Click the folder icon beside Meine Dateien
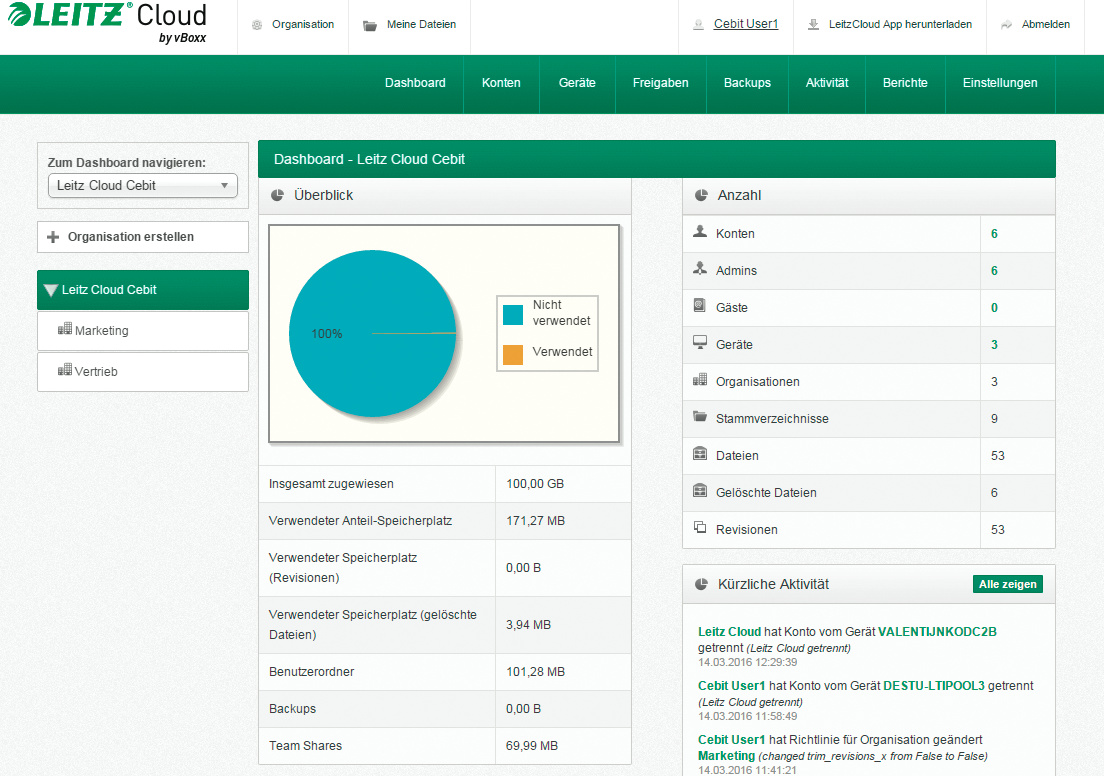Screen dimensions: 1104x776 click(x=370, y=25)
